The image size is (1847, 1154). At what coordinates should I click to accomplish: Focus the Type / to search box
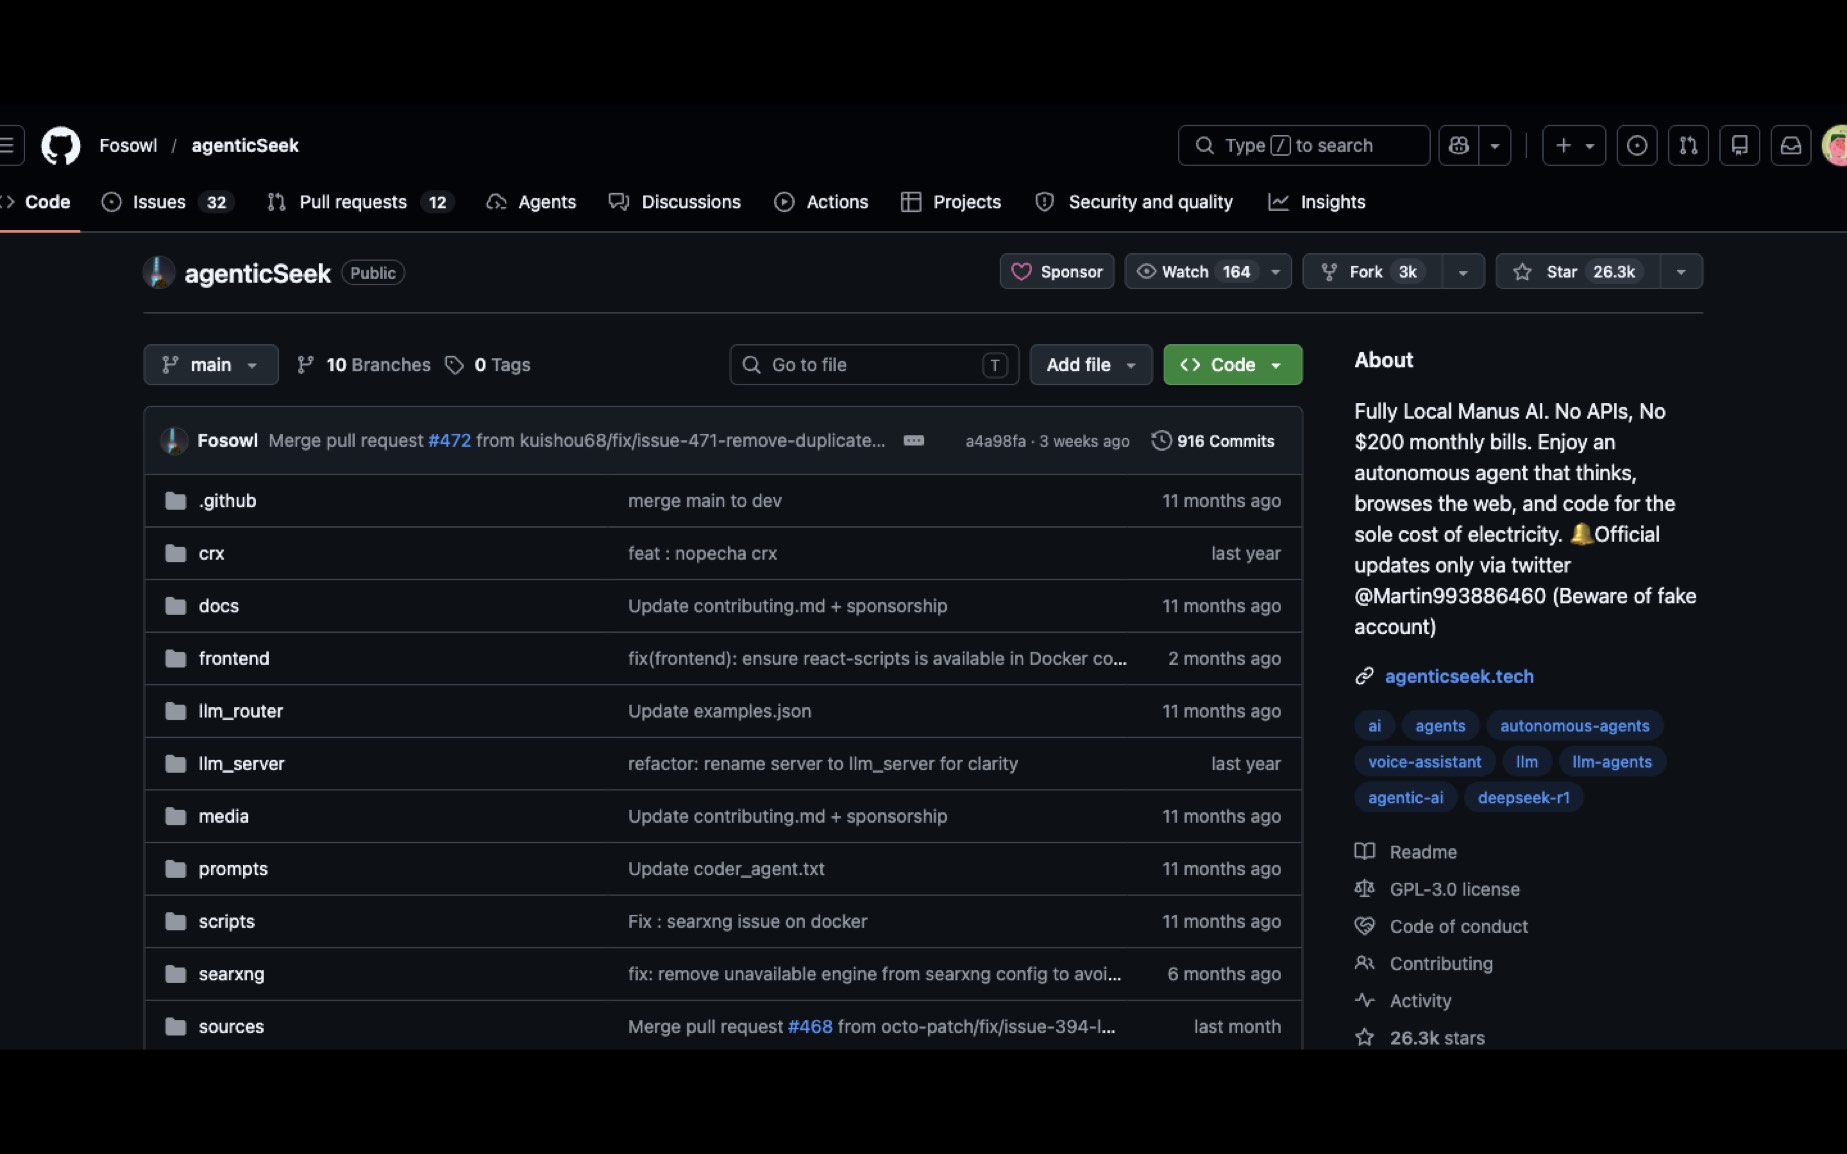pyautogui.click(x=1304, y=146)
